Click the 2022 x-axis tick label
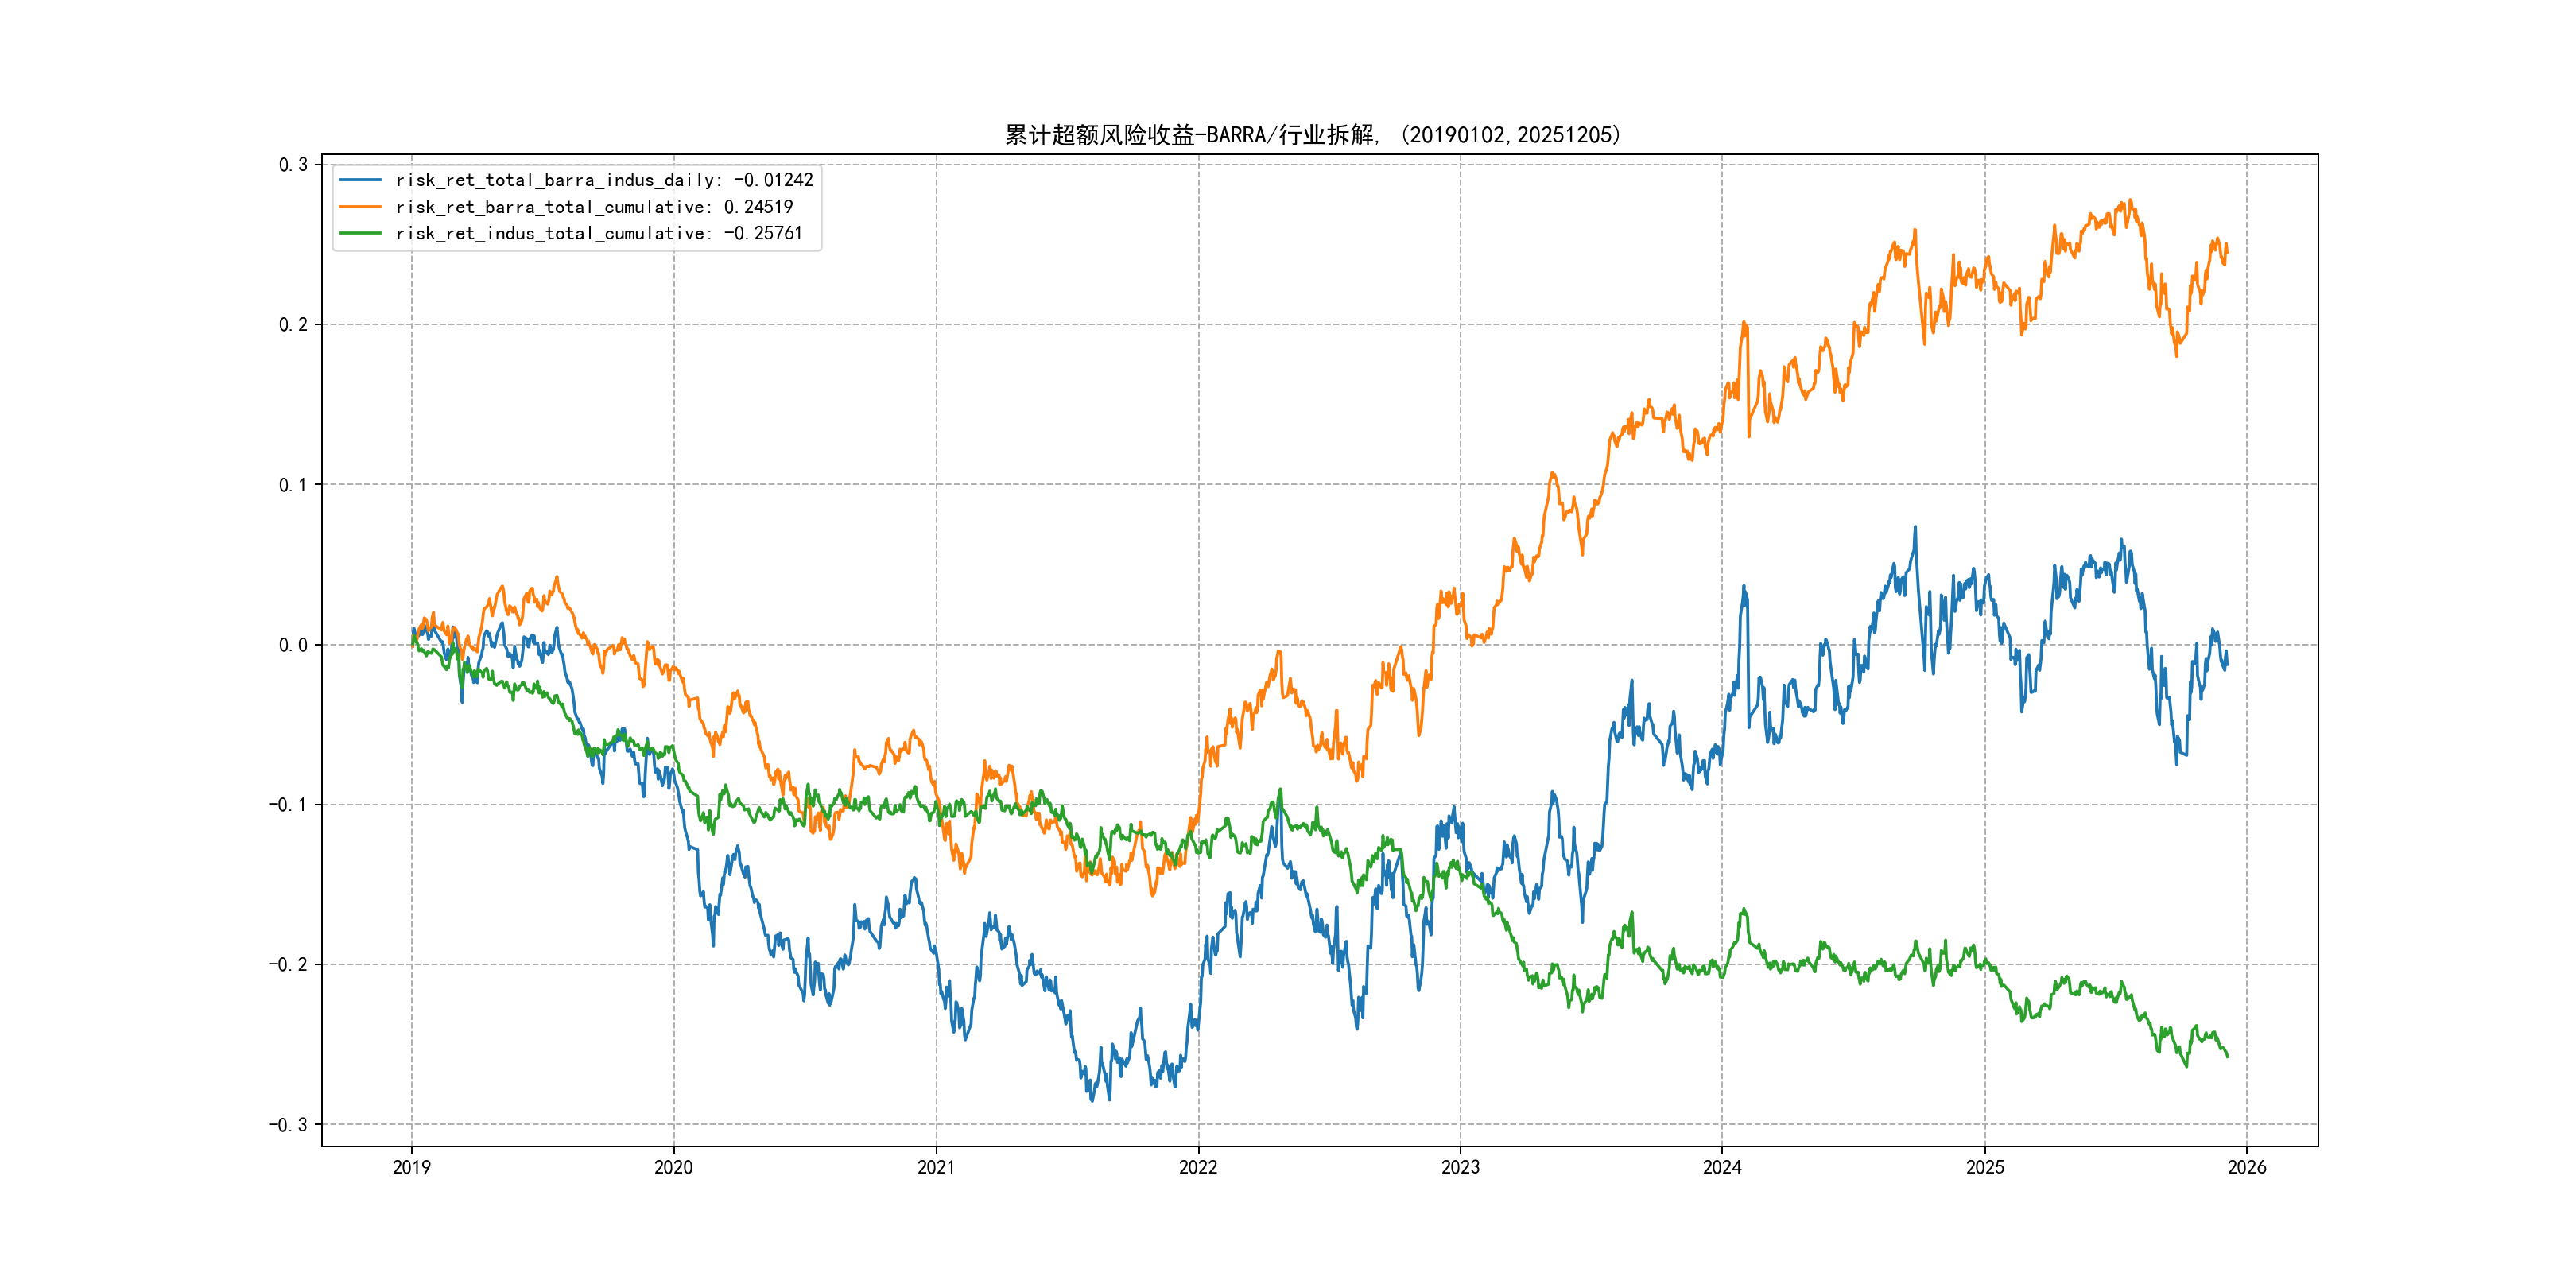 [x=1198, y=1167]
